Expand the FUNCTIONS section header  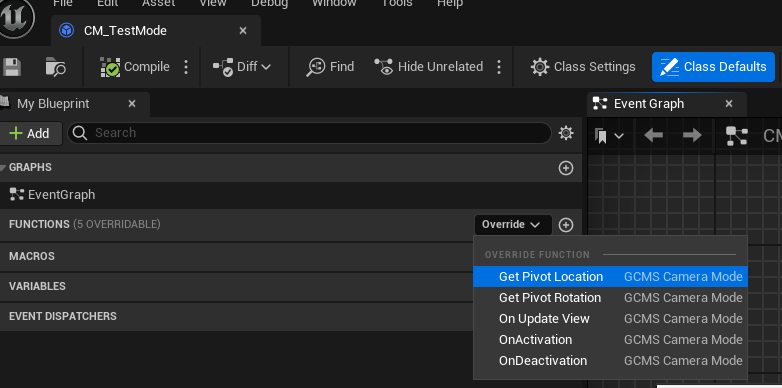click(39, 224)
